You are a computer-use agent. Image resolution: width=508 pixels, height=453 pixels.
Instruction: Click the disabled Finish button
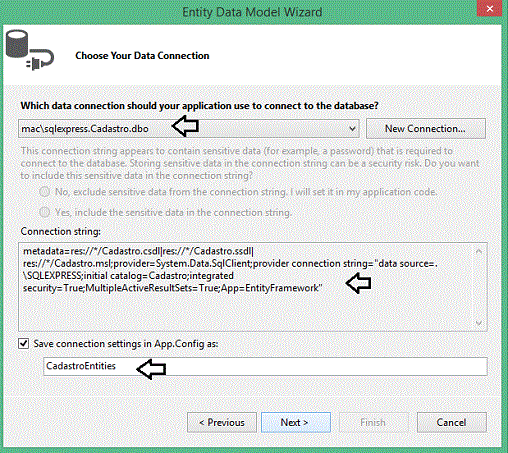(374, 422)
